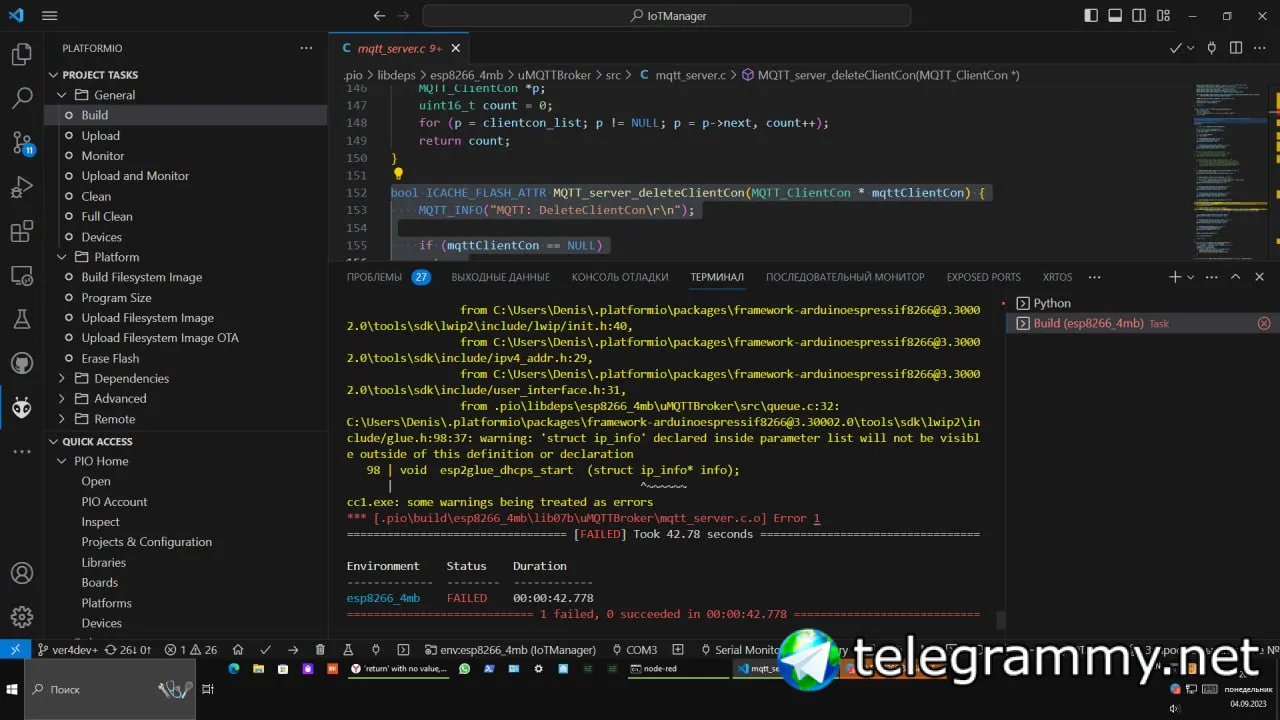This screenshot has height=720, width=1280.
Task: Open the Customize Layout icon
Action: [x=1163, y=16]
